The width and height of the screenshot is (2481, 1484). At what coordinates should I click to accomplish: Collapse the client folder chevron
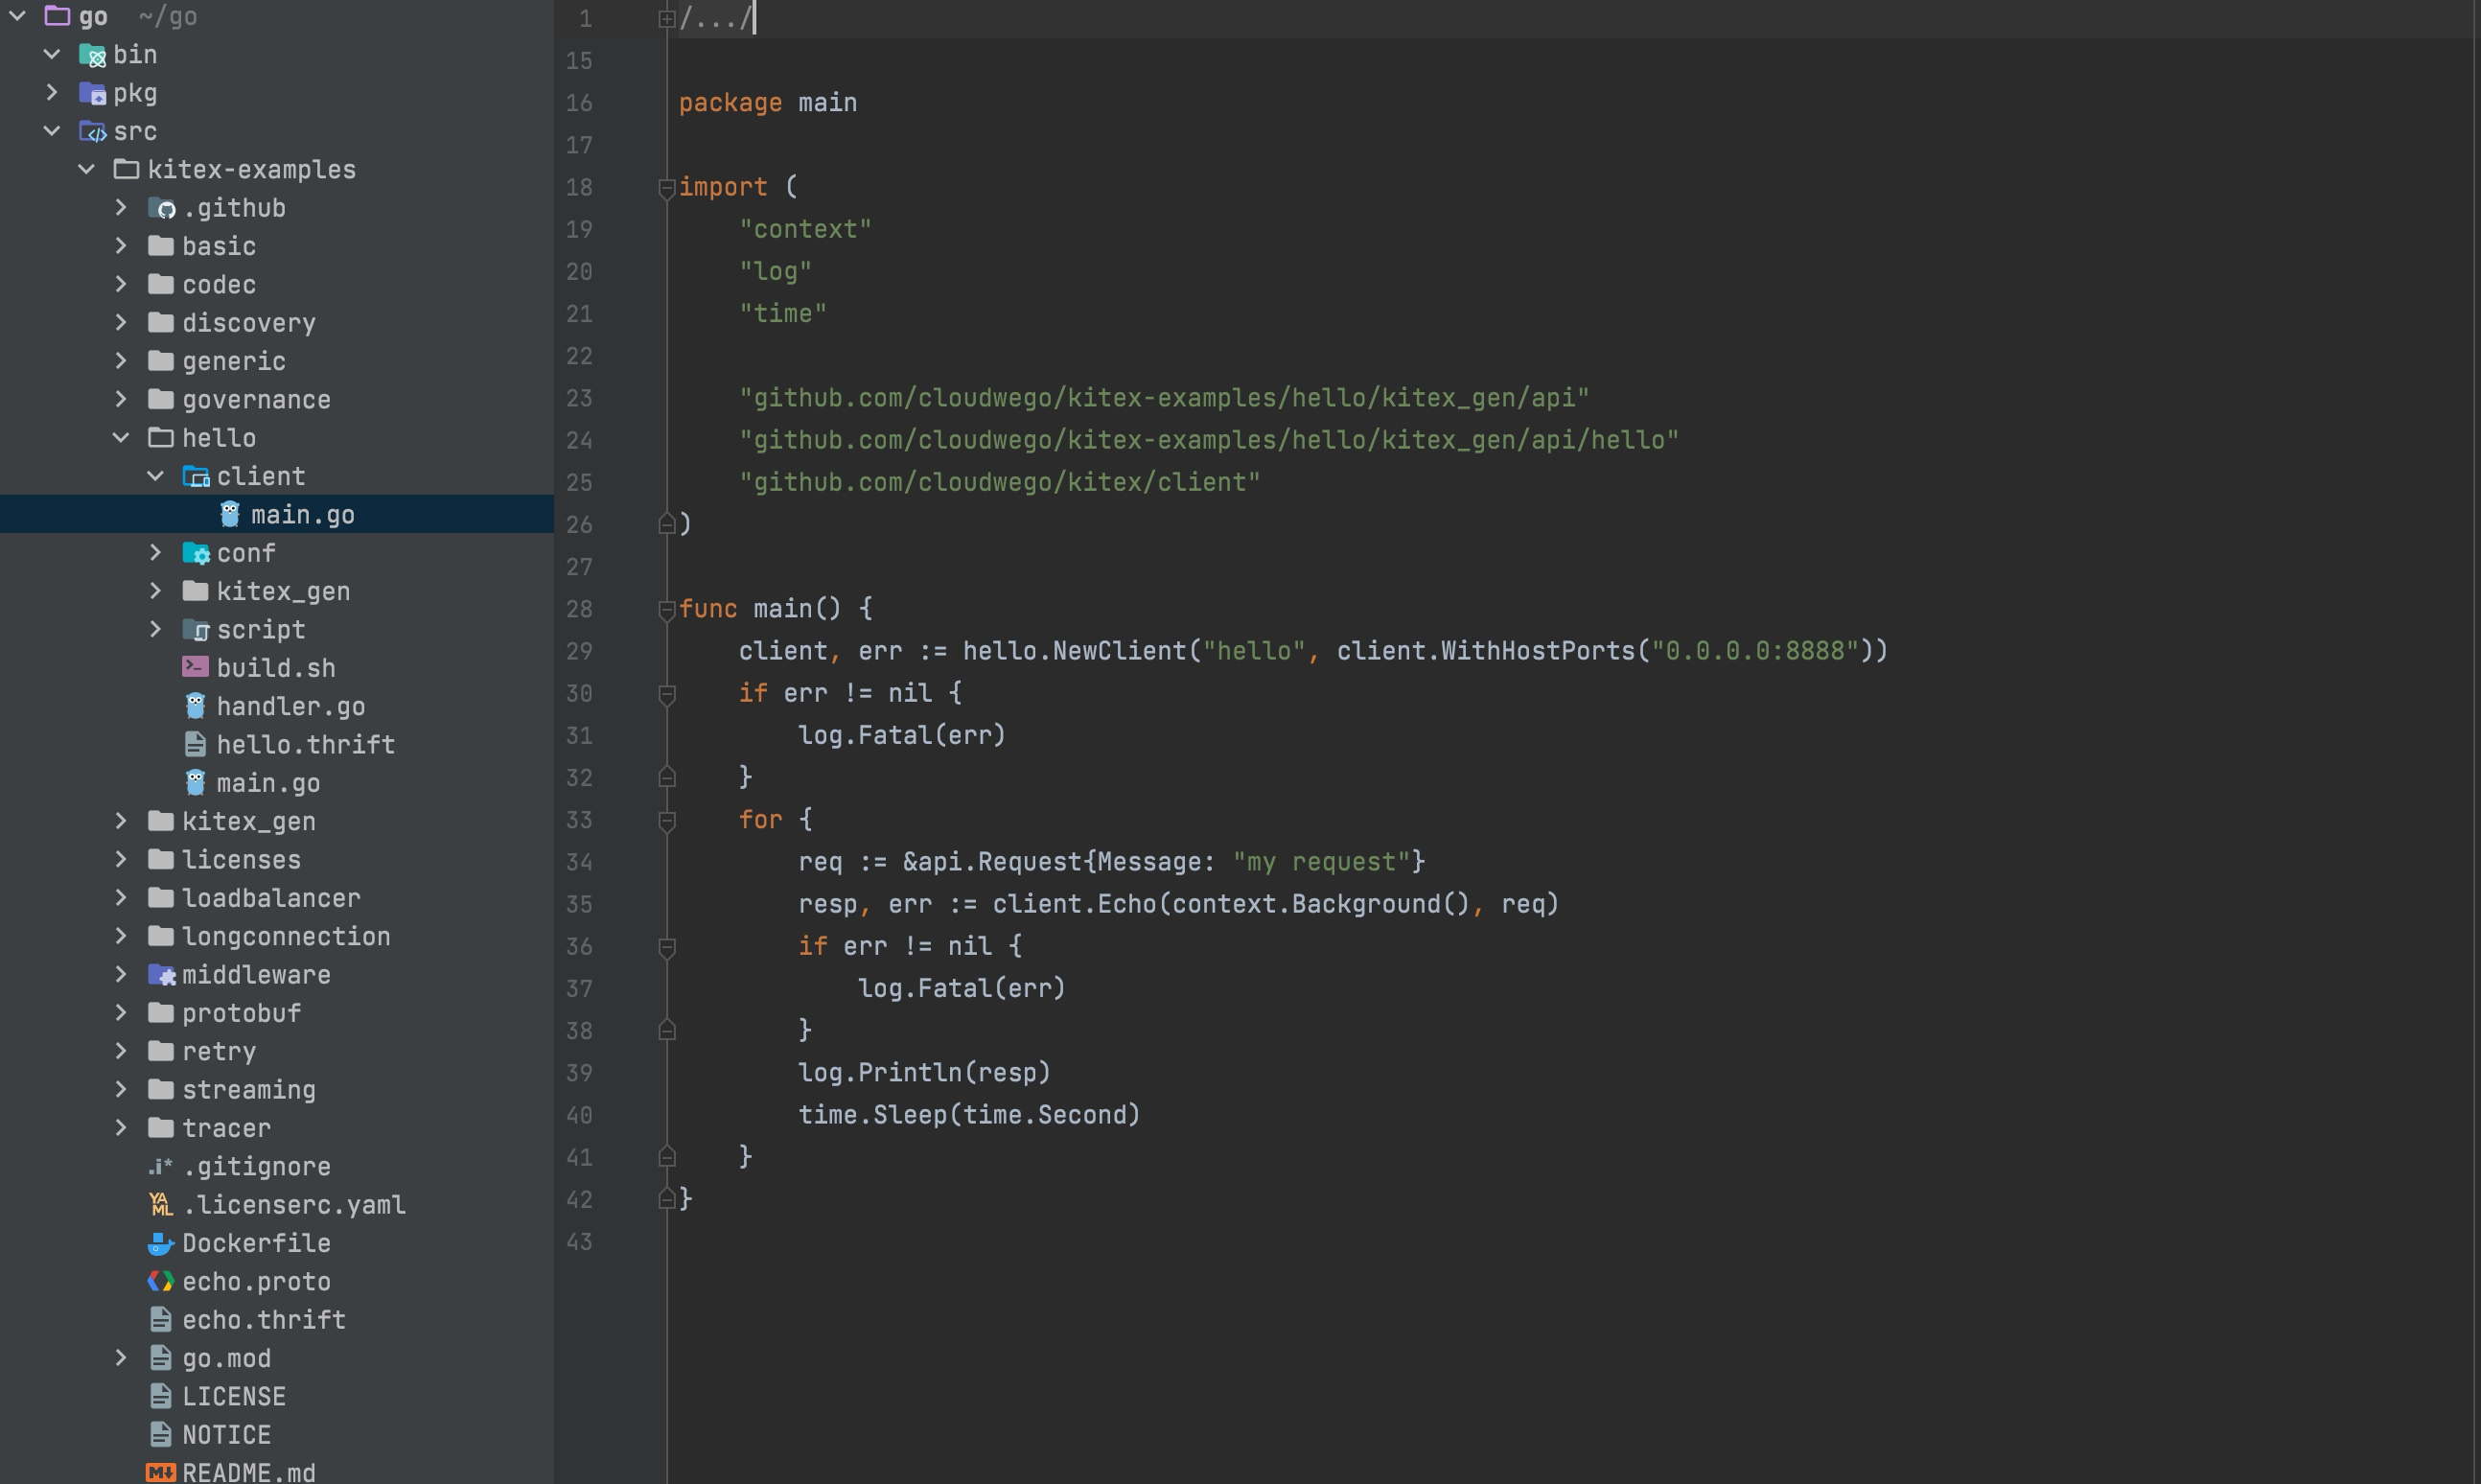tap(156, 476)
